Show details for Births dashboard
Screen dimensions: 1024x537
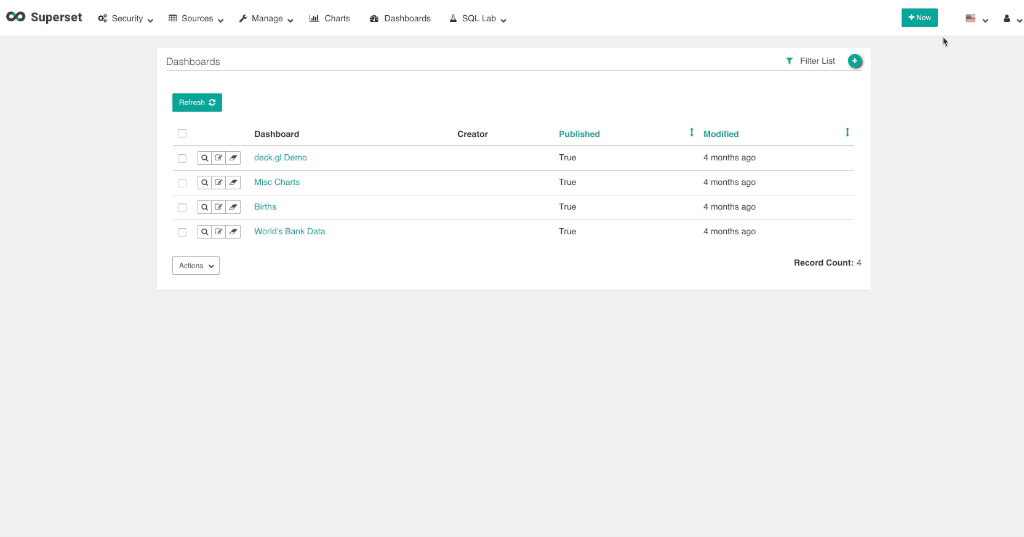click(x=204, y=207)
